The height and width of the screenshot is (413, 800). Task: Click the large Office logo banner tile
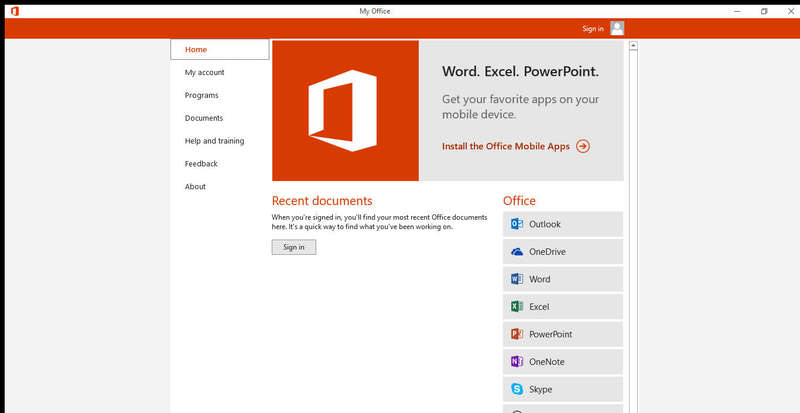345,111
